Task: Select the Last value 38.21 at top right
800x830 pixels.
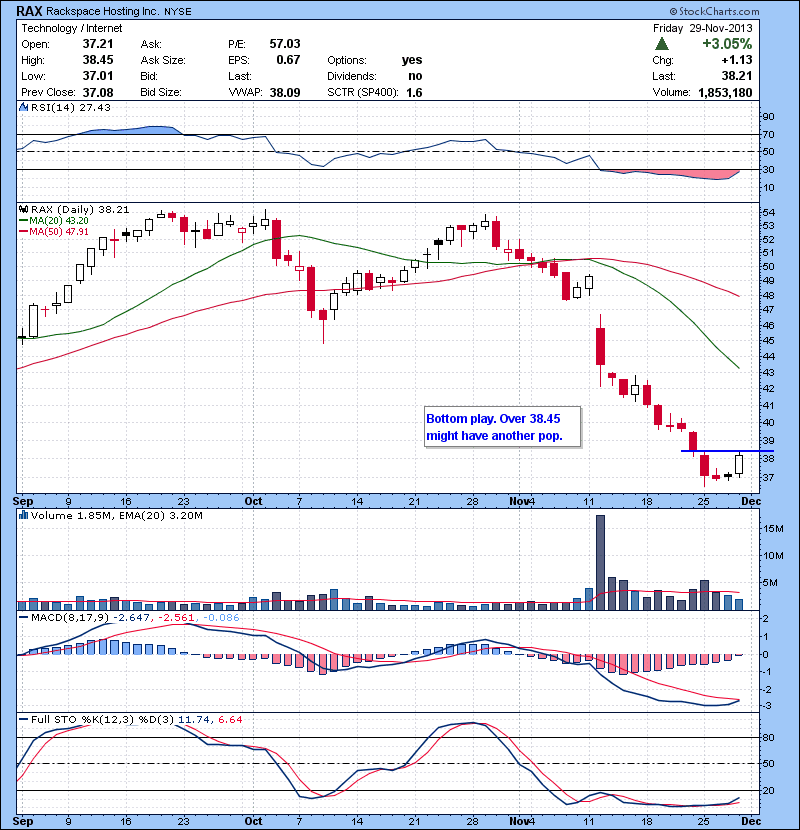Action: pos(737,76)
